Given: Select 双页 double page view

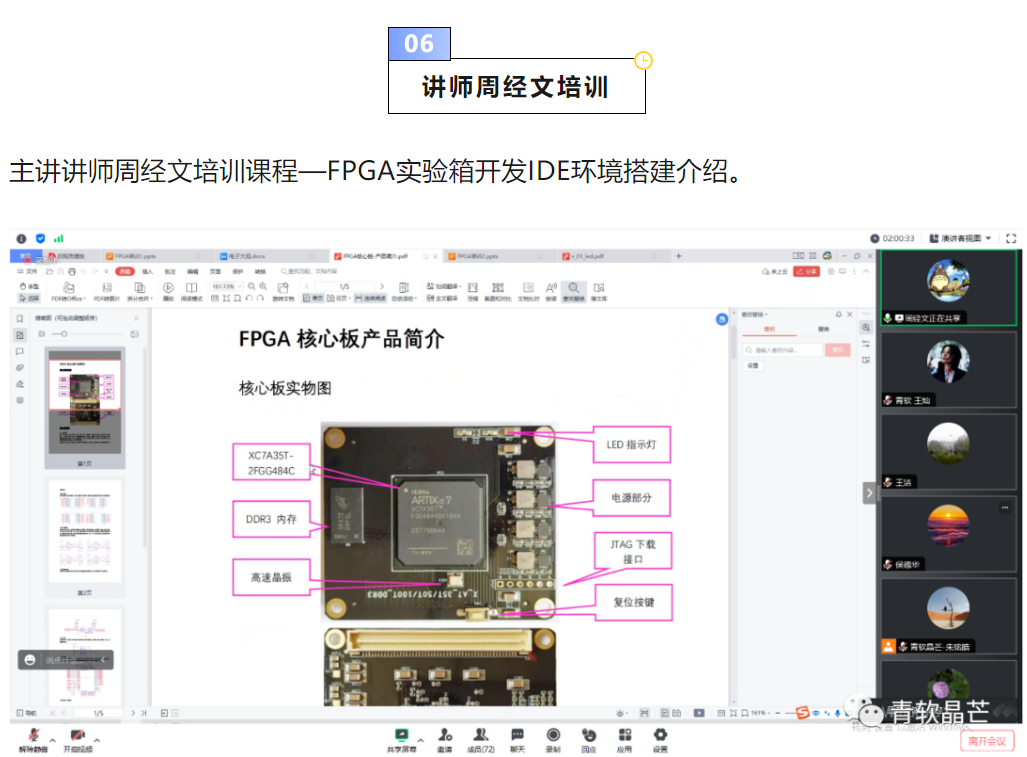Looking at the screenshot, I should point(337,298).
